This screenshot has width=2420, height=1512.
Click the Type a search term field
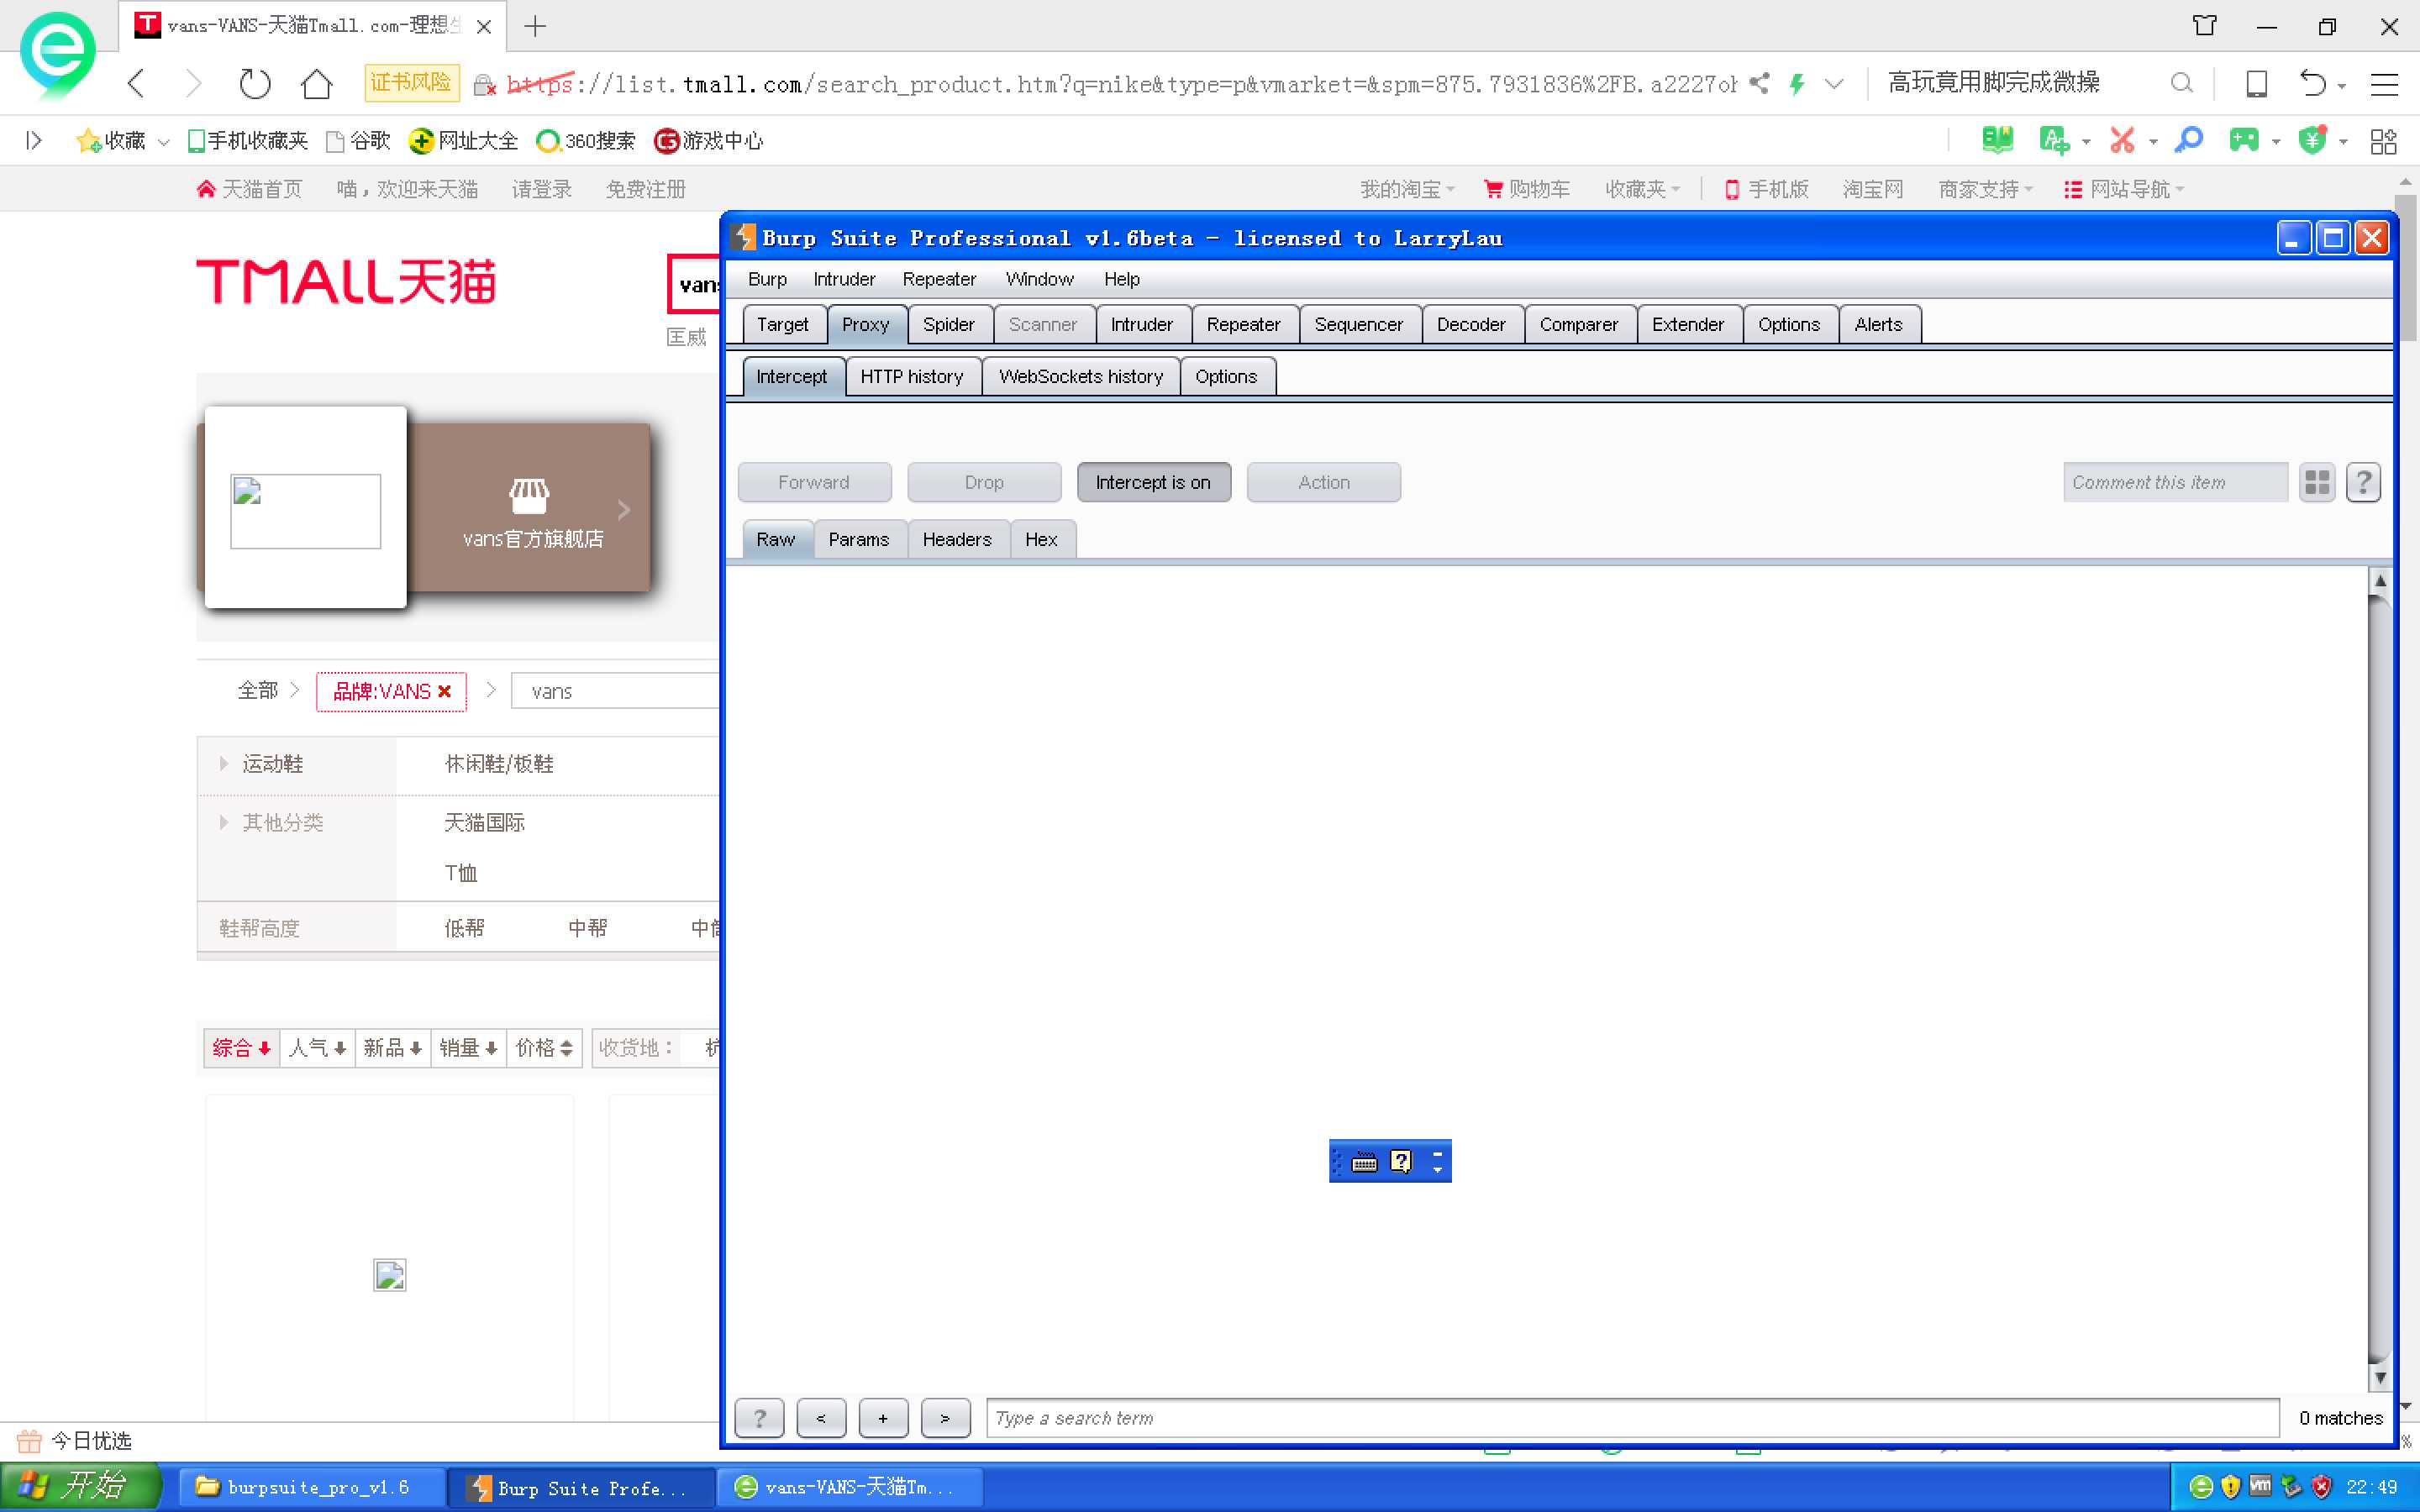[x=1633, y=1417]
